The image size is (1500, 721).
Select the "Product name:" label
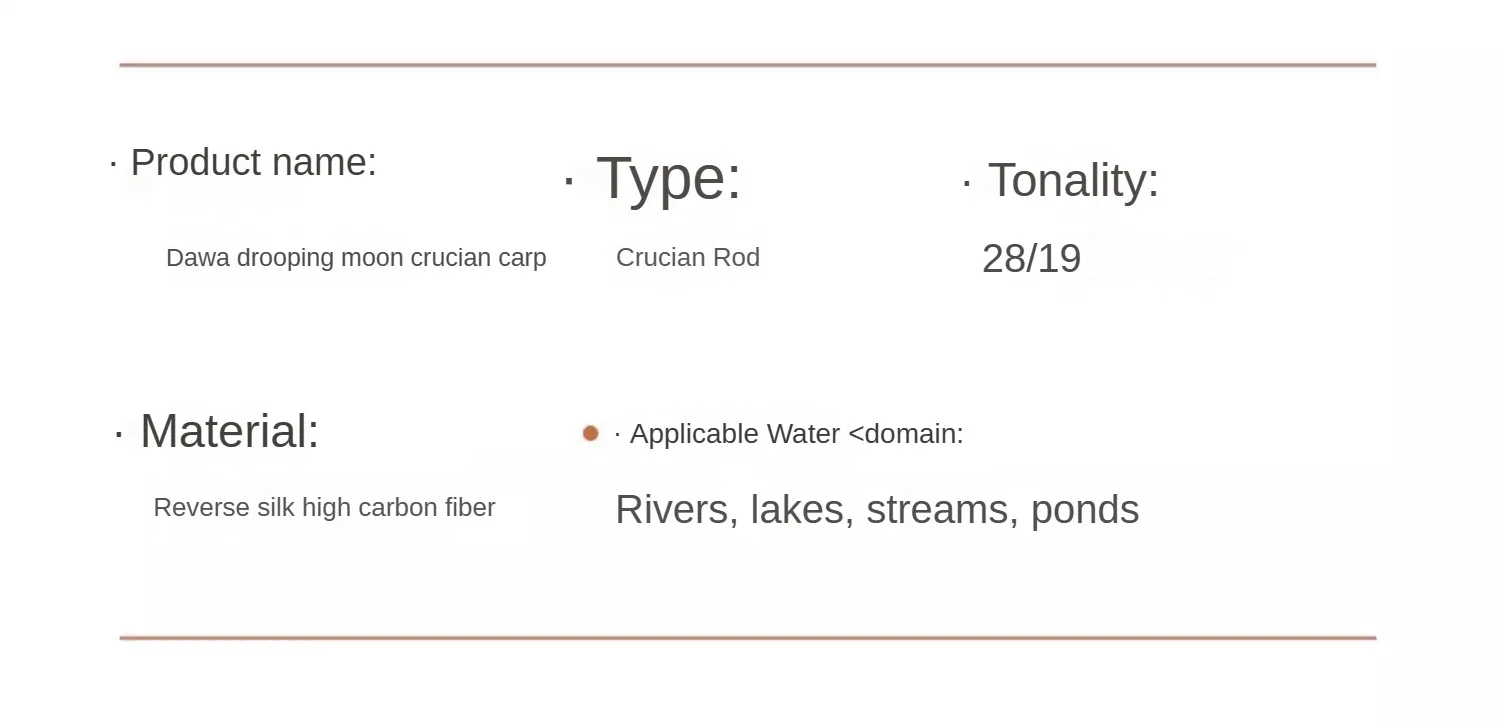click(x=254, y=162)
